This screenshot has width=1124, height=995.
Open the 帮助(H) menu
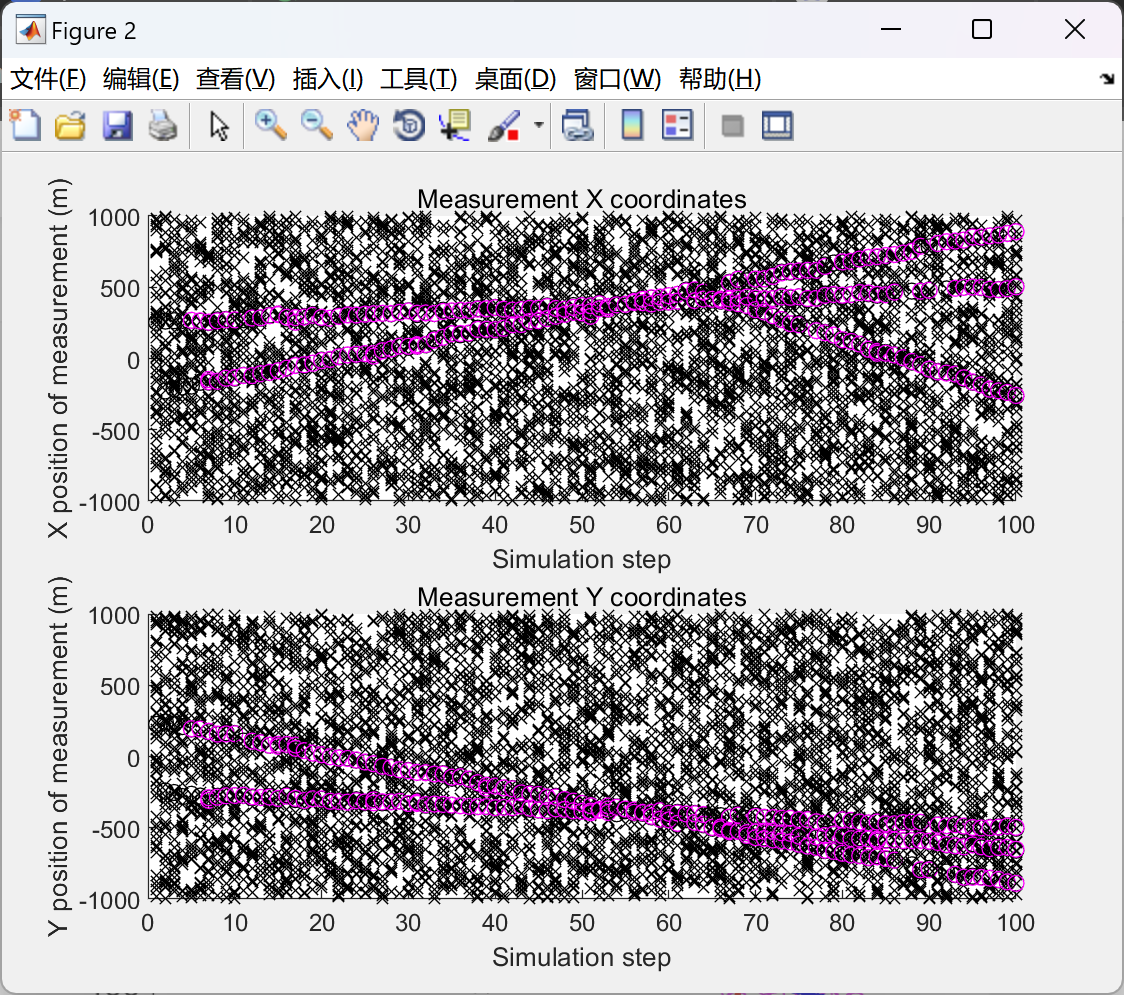(720, 79)
